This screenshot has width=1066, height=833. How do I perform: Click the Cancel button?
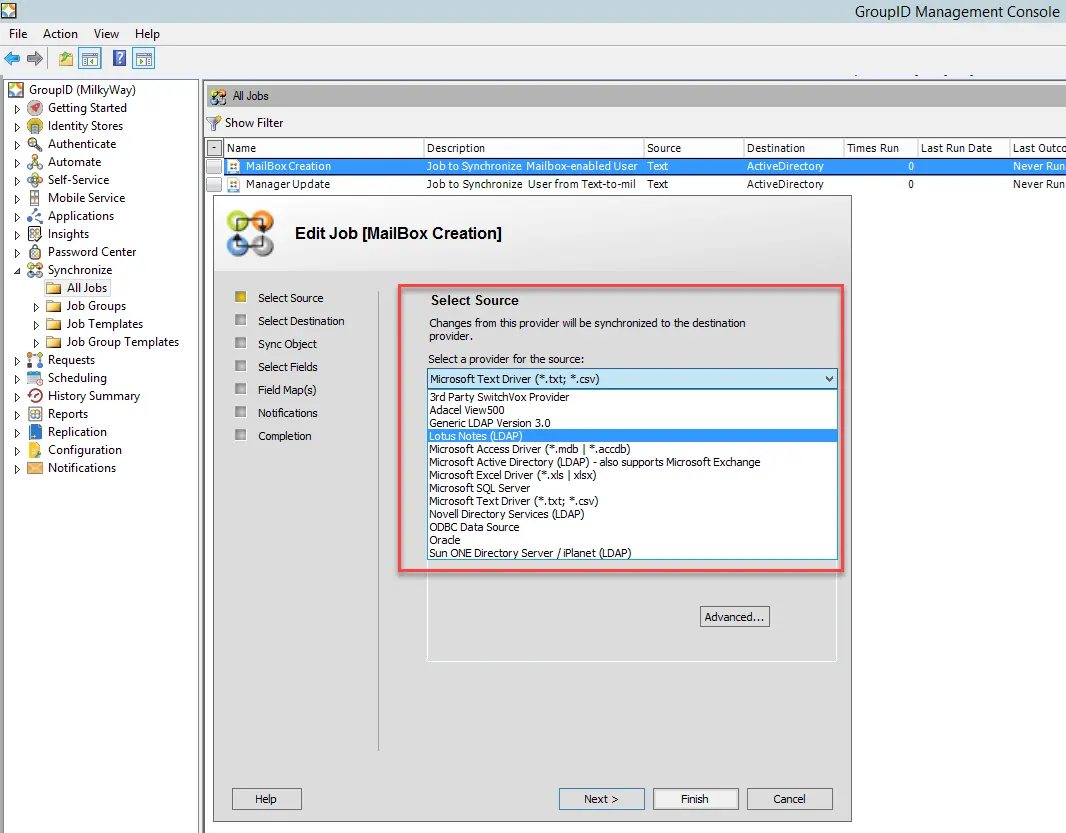tap(789, 799)
